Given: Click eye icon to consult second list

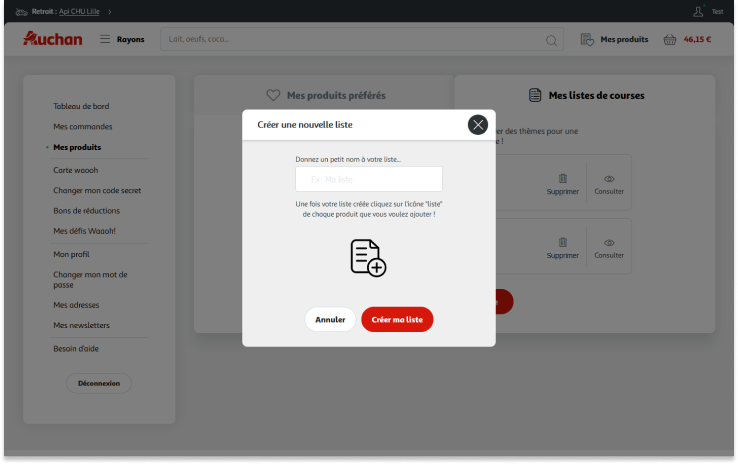Looking at the screenshot, I should [609, 242].
